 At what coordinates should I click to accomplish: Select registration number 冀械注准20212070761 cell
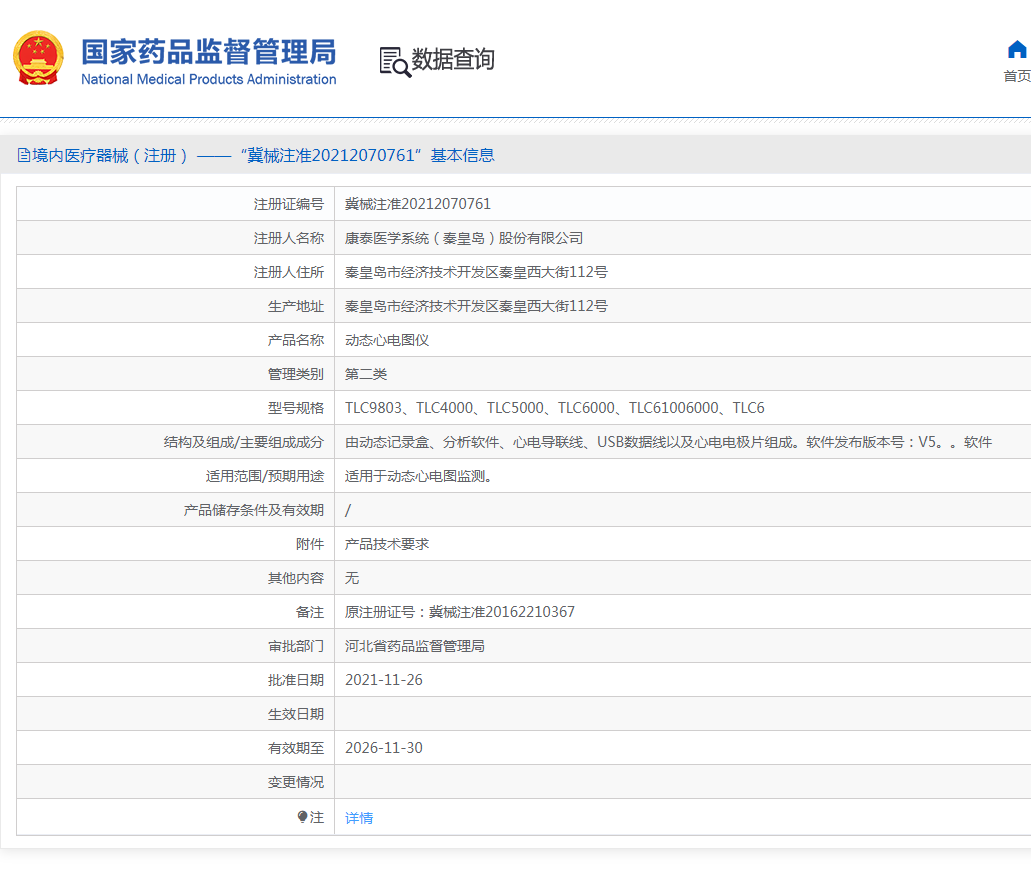(x=418, y=204)
